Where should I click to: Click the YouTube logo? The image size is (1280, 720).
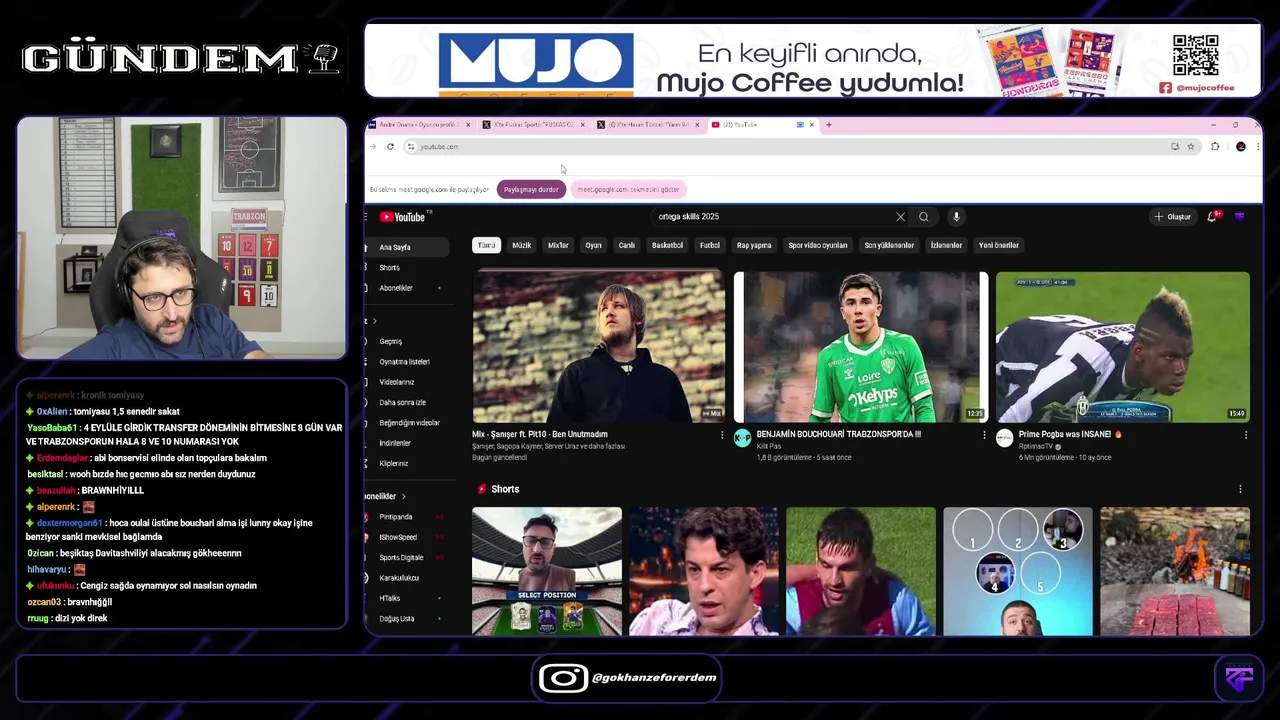(x=402, y=217)
